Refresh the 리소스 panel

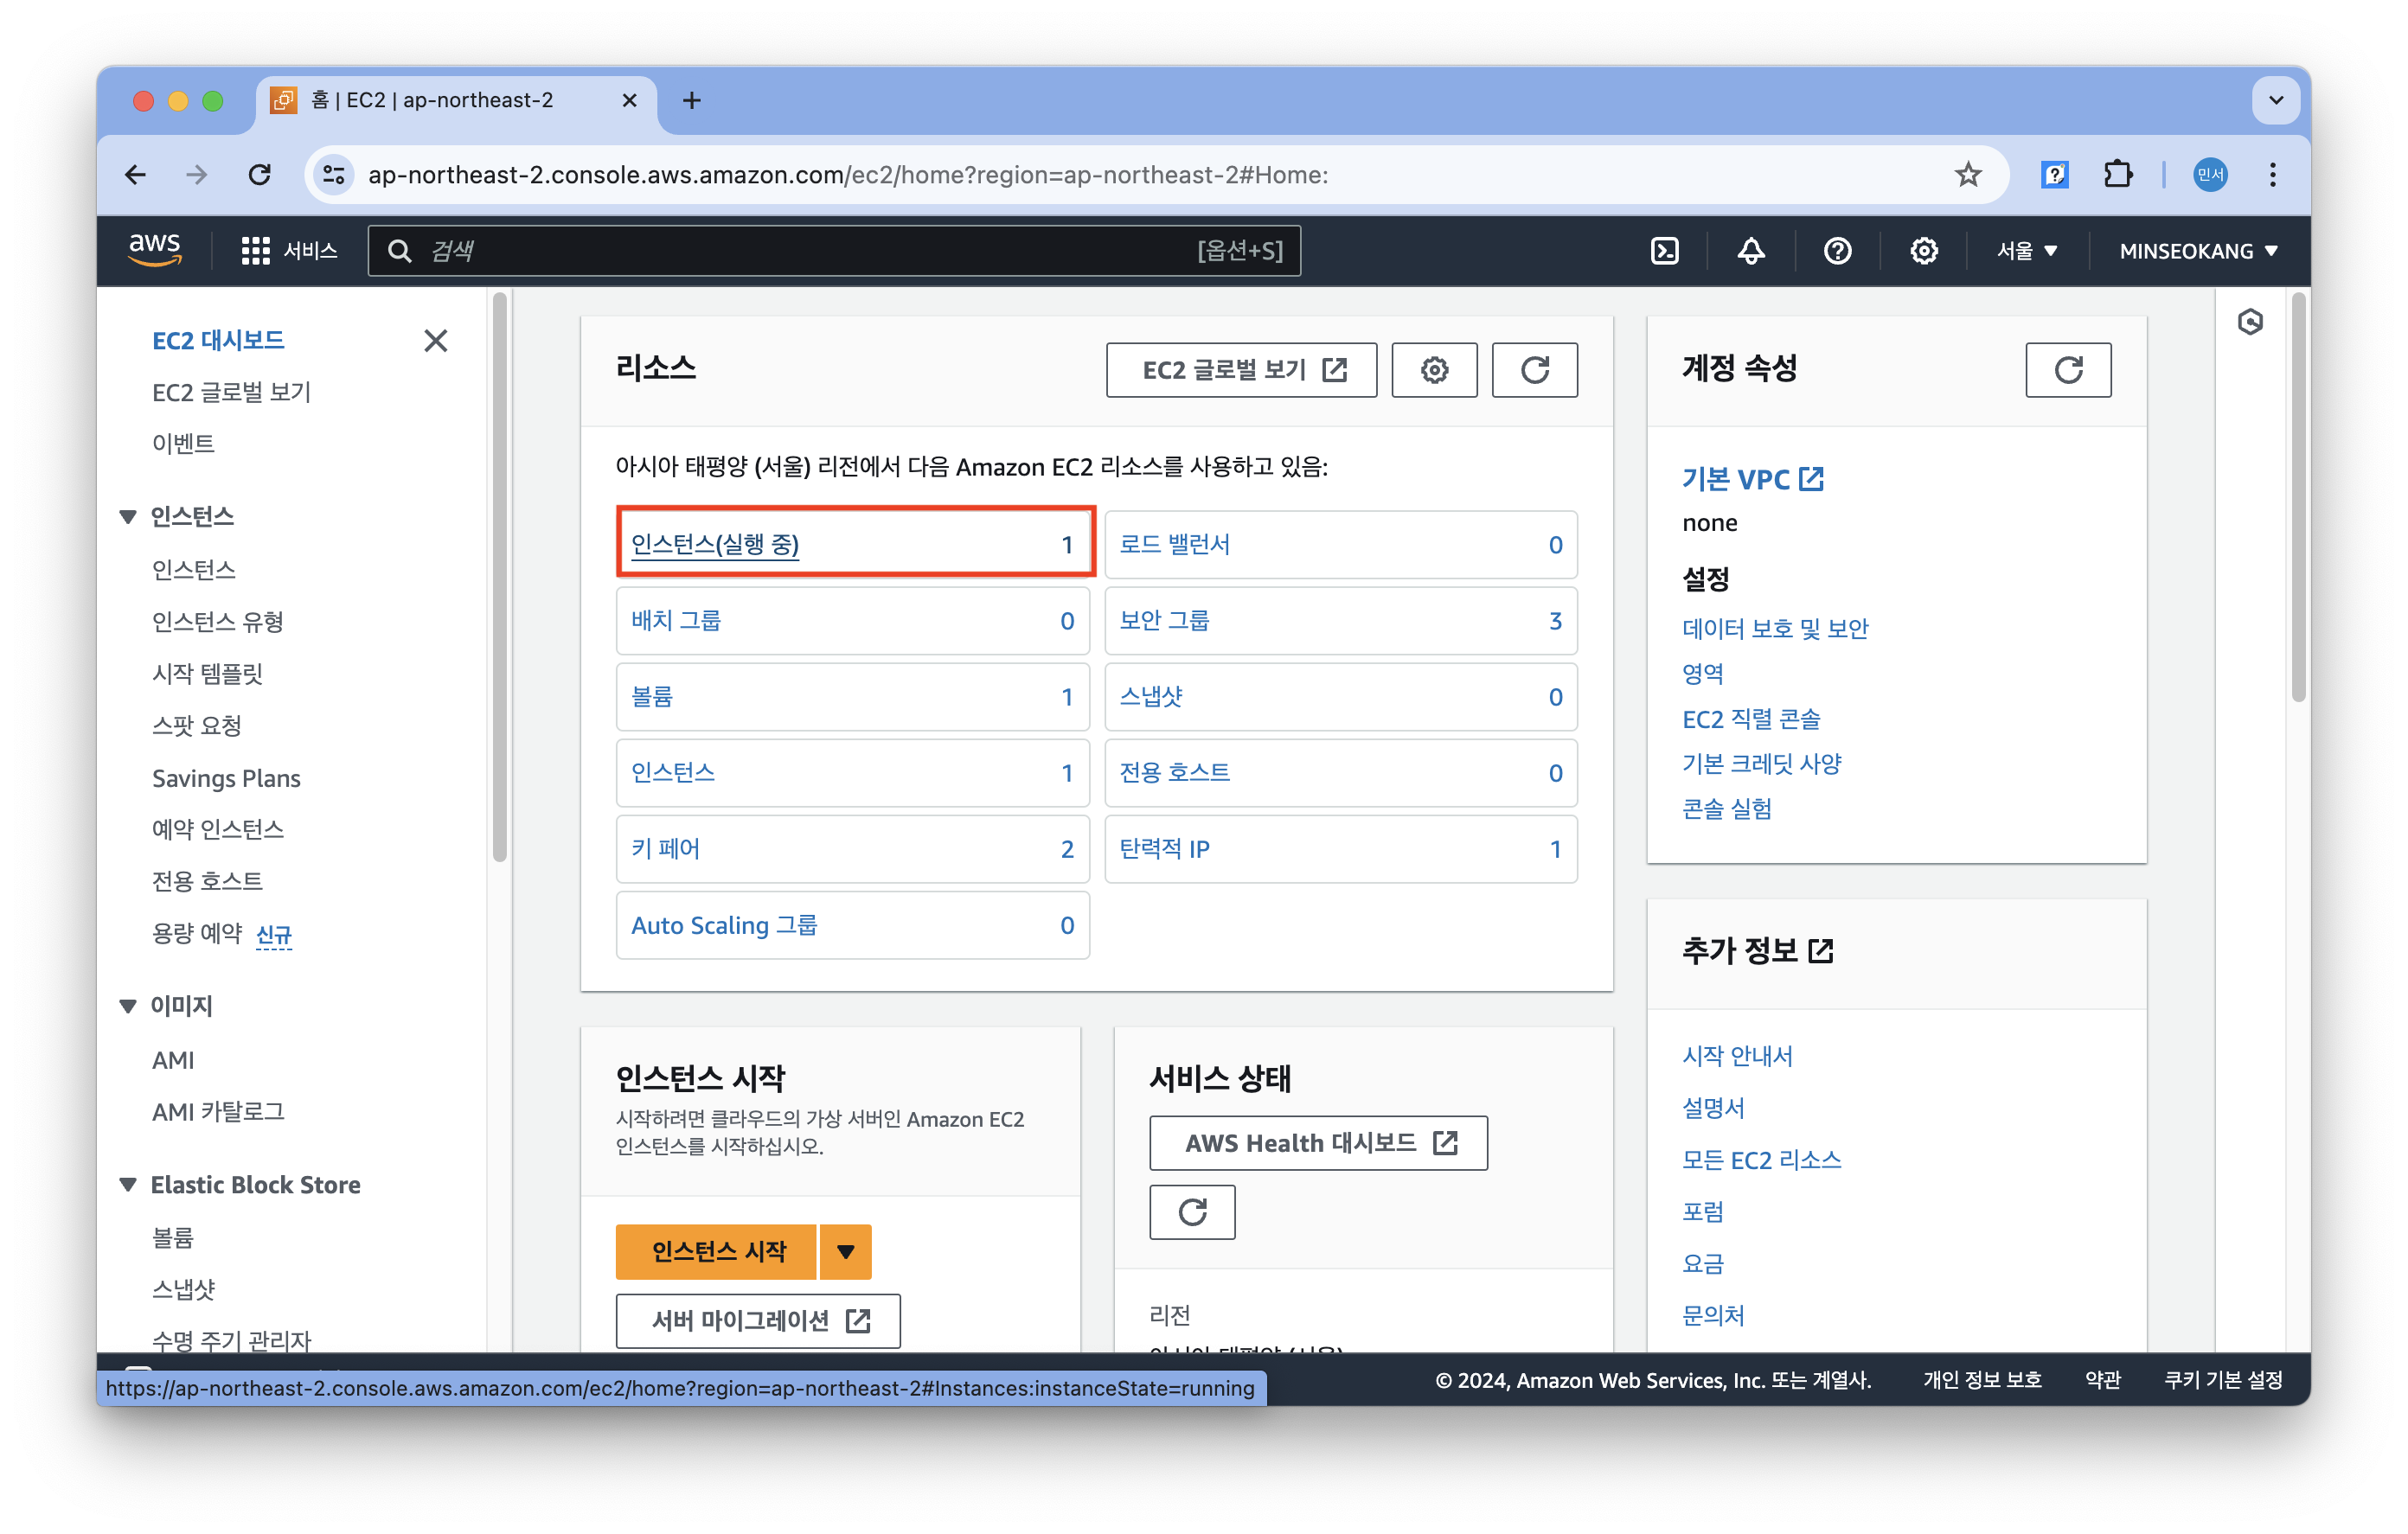point(1534,370)
